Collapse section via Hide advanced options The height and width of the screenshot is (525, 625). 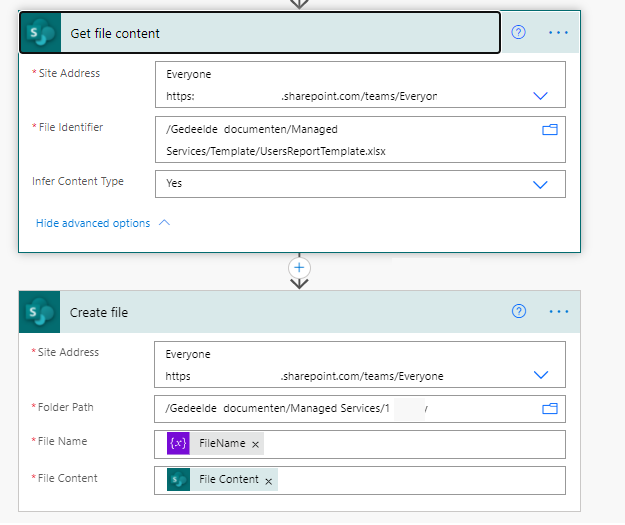(x=102, y=223)
